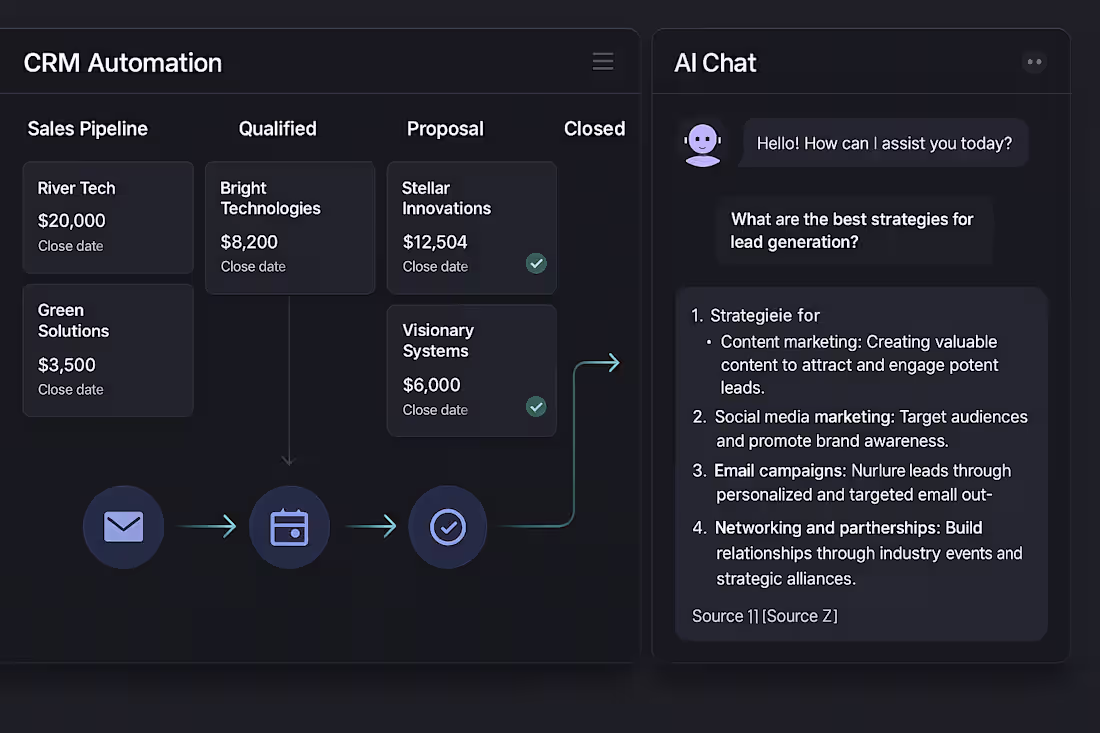Image resolution: width=1100 pixels, height=733 pixels.
Task: Select the Bright Technologies deal card
Action: 289,227
